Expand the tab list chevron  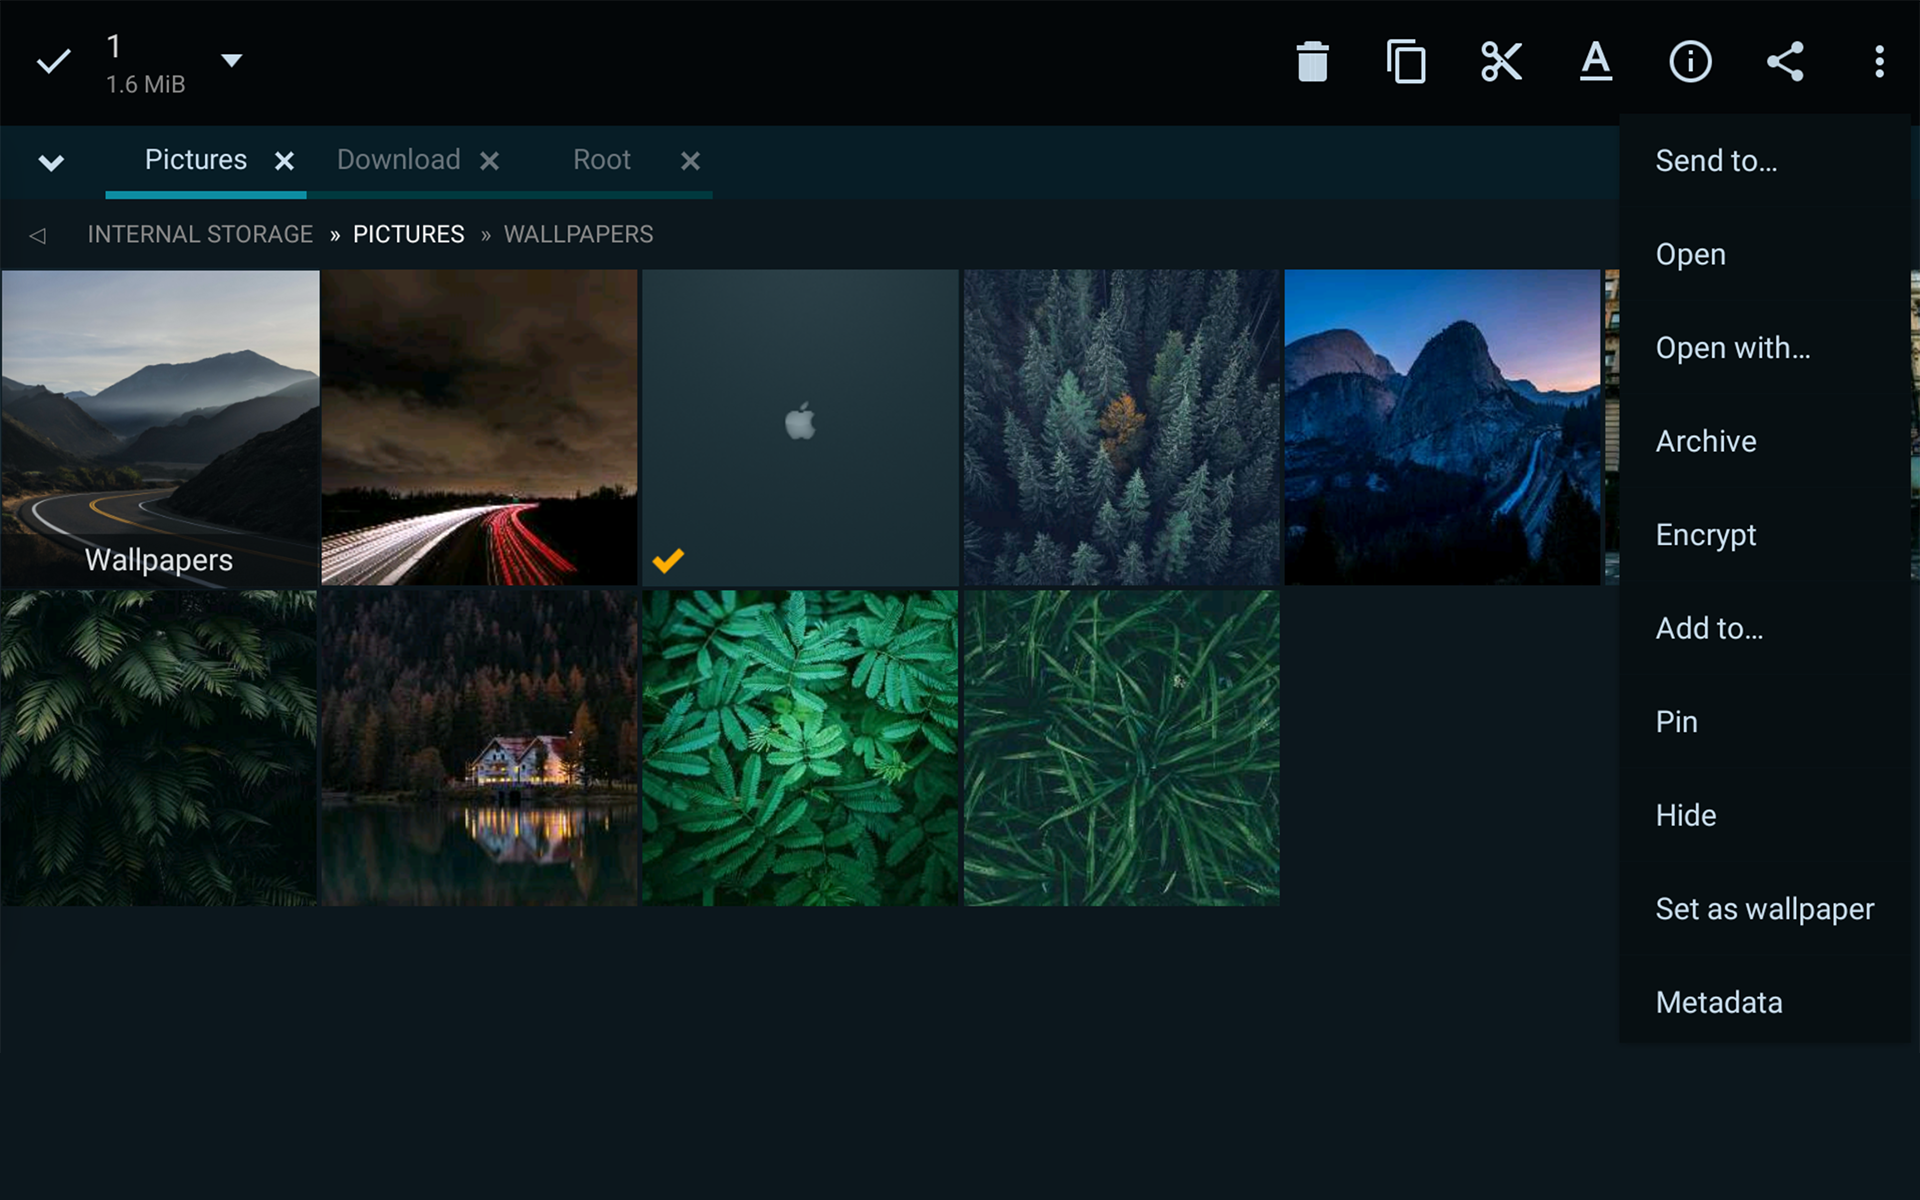coord(51,162)
